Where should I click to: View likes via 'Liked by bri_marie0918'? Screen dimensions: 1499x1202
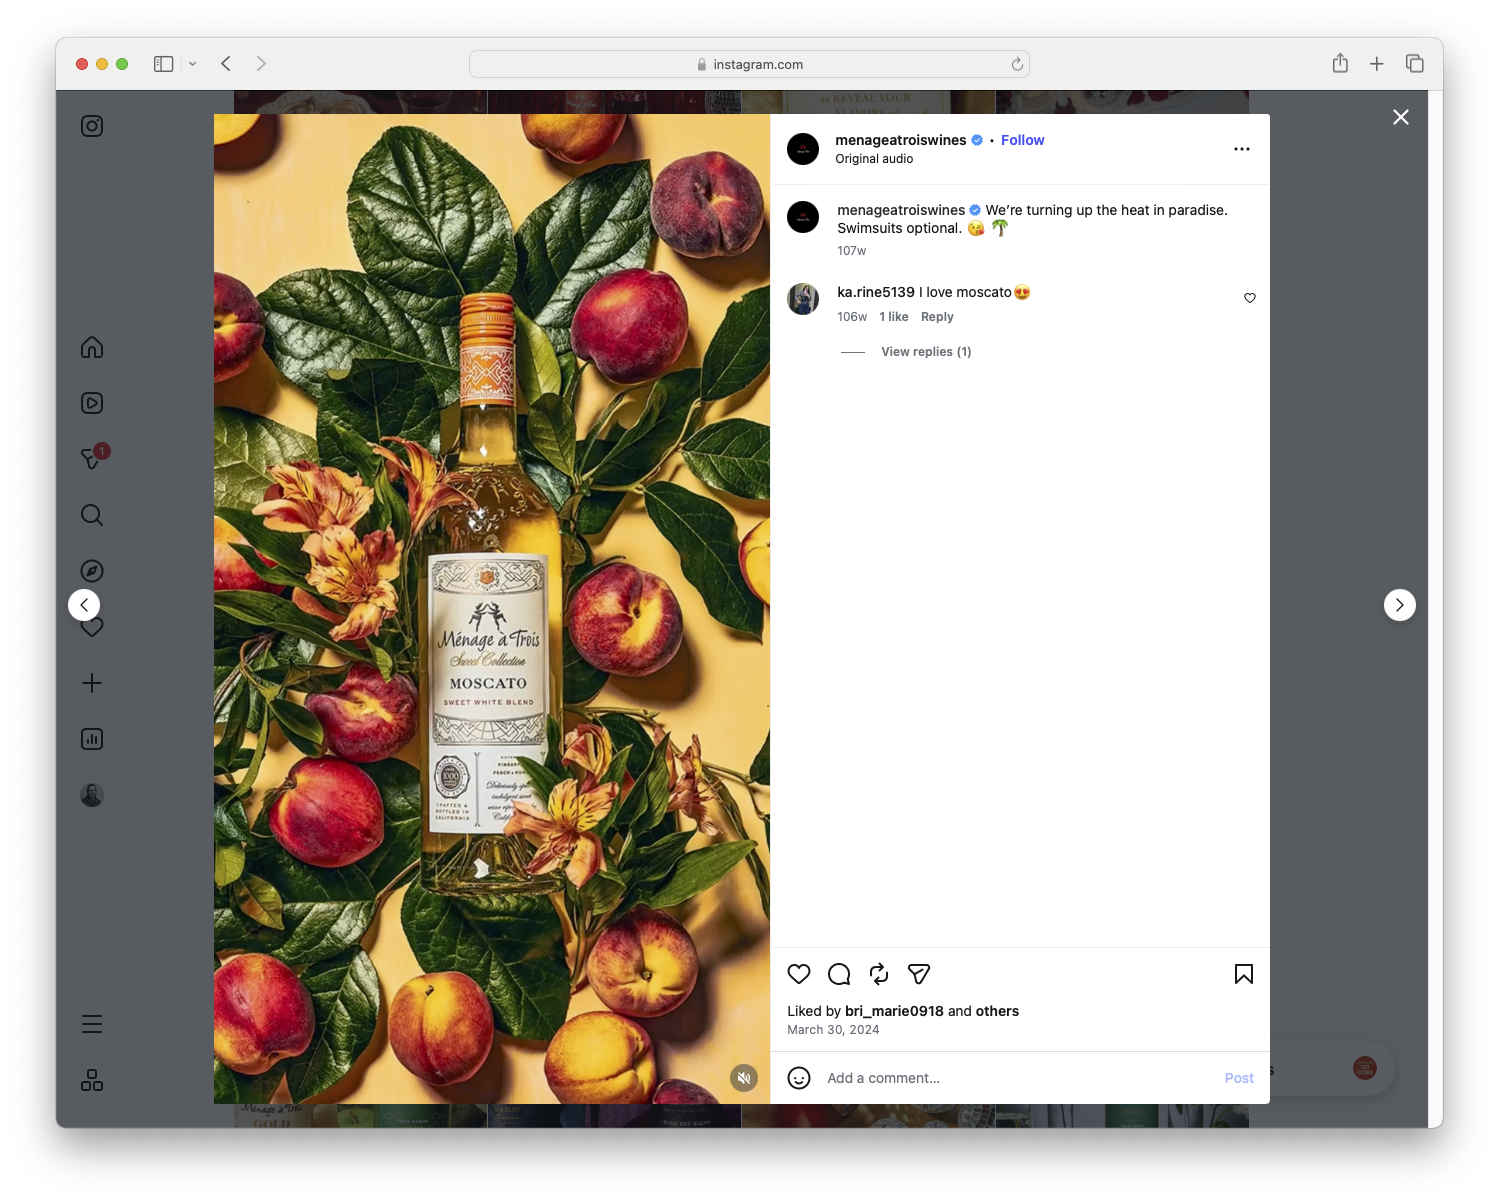pos(893,1011)
